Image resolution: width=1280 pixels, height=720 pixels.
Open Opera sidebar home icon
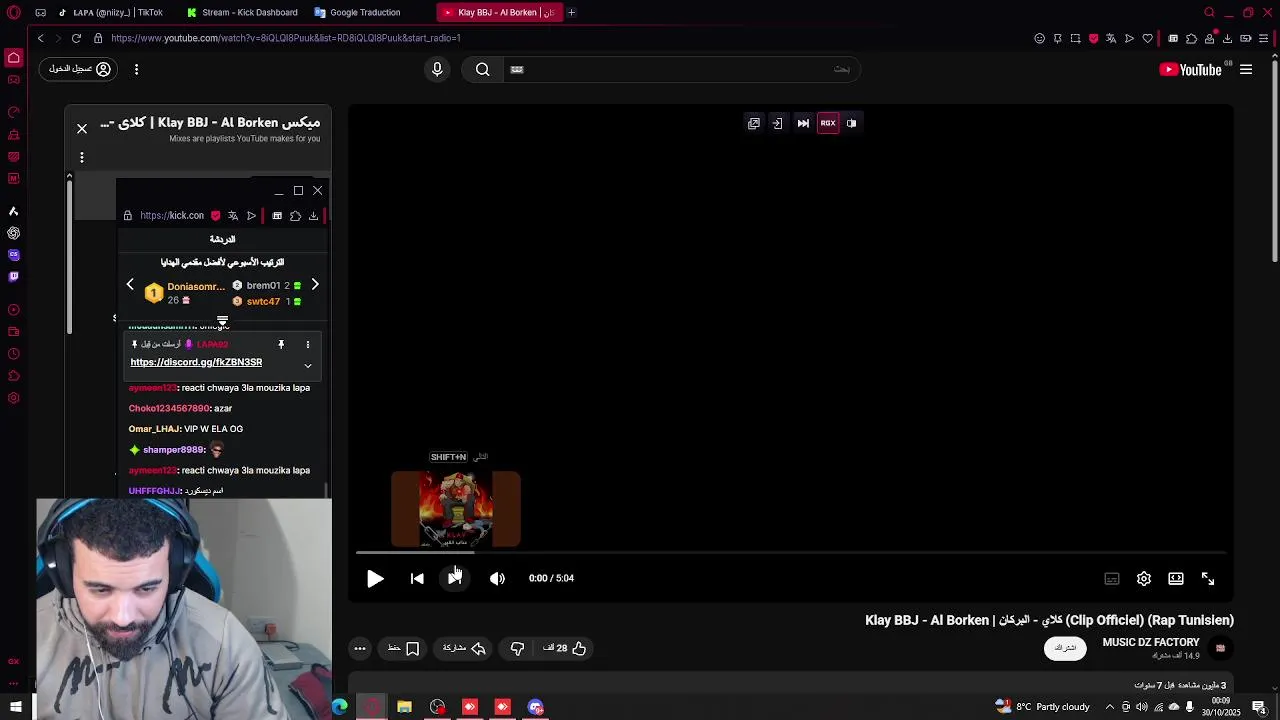(14, 58)
